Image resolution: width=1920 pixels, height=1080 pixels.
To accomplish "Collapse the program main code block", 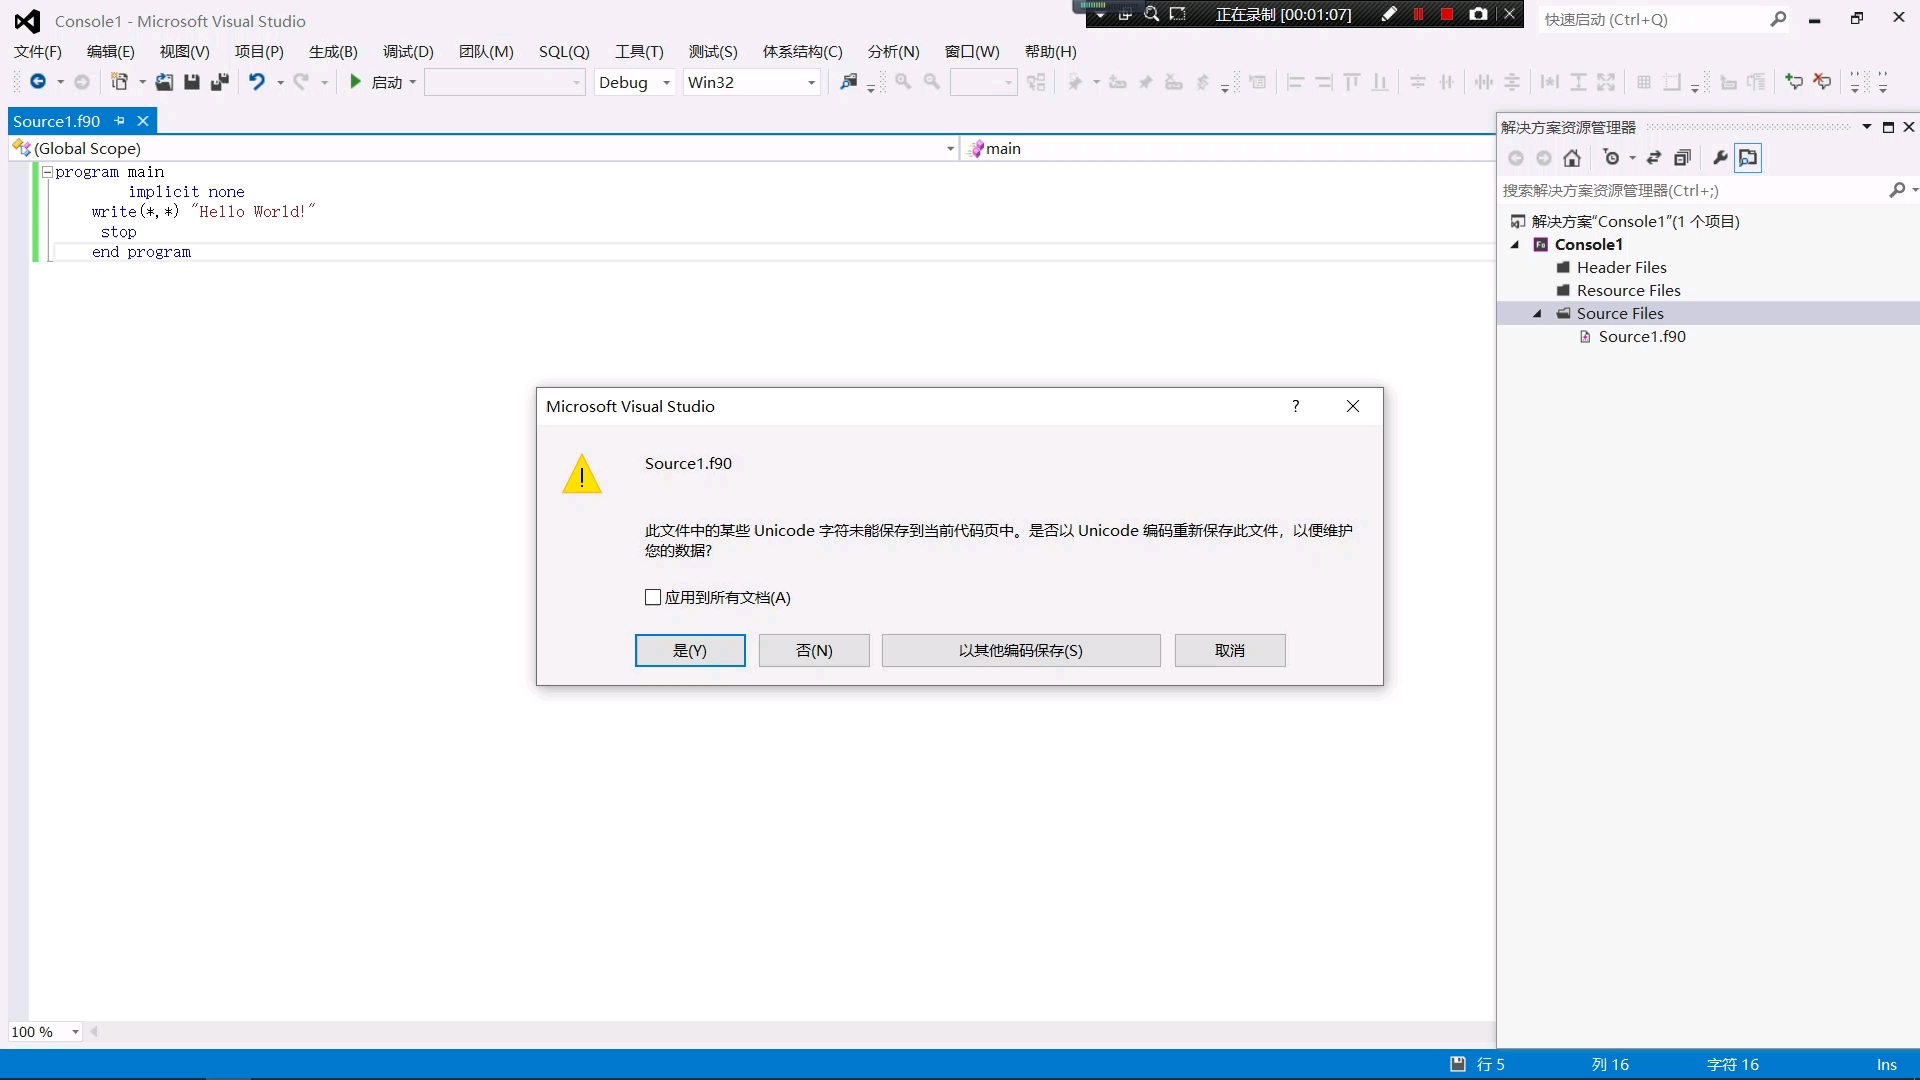I will click(x=46, y=172).
